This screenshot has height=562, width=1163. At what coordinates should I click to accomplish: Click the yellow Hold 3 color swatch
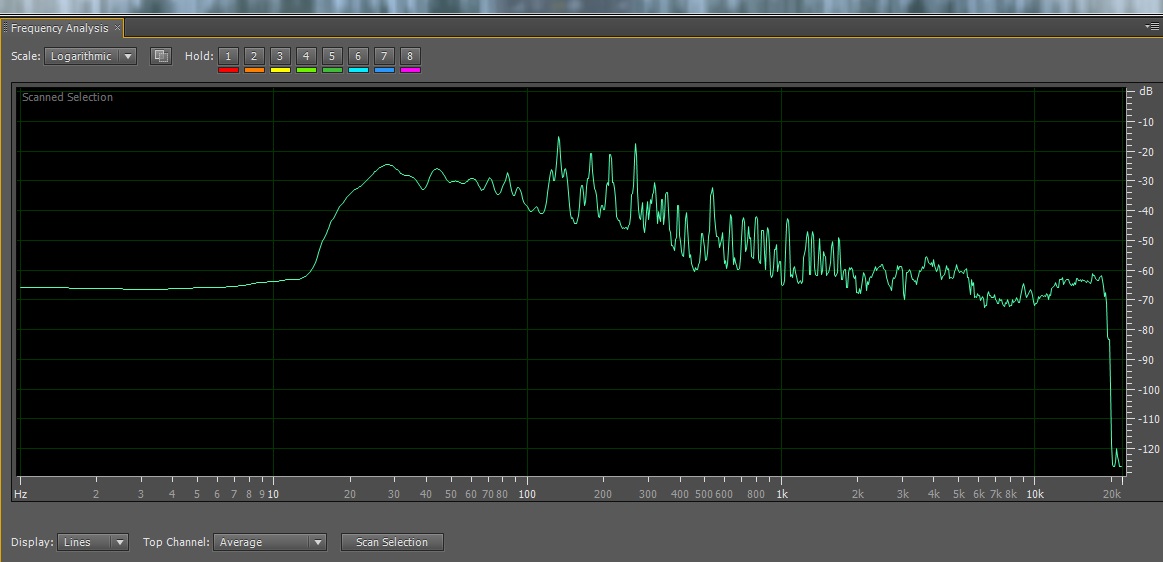(x=280, y=70)
